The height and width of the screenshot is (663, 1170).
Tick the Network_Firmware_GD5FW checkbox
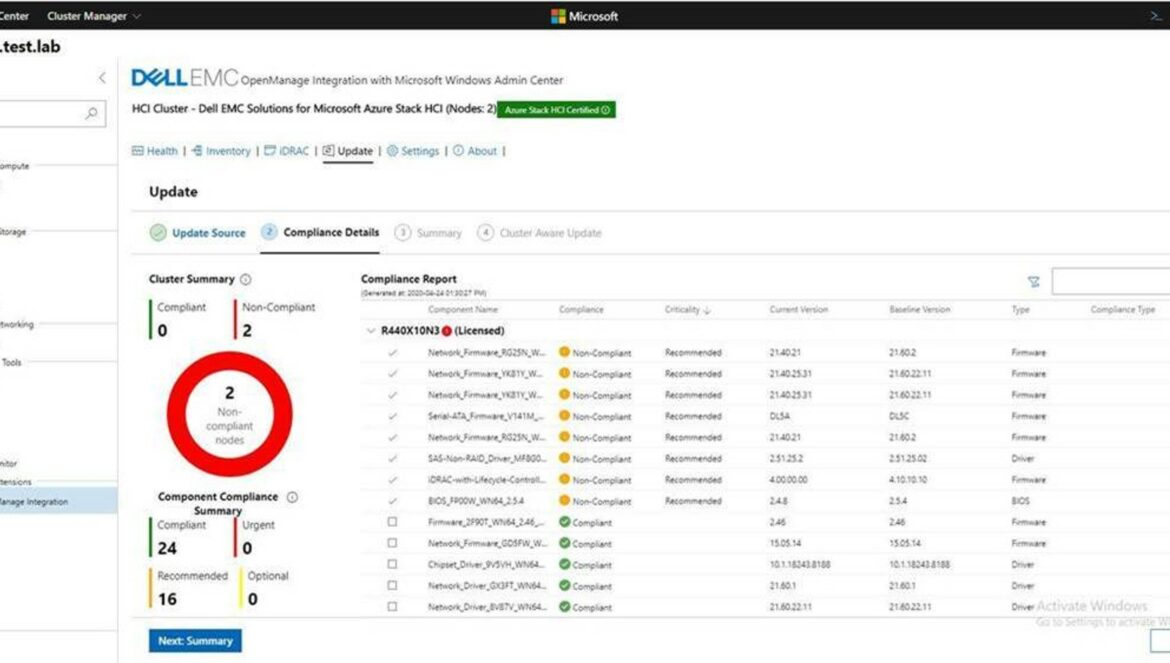392,543
